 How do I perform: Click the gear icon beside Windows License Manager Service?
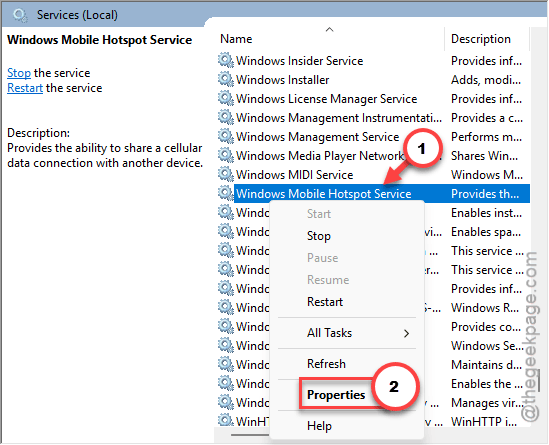pyautogui.click(x=225, y=98)
